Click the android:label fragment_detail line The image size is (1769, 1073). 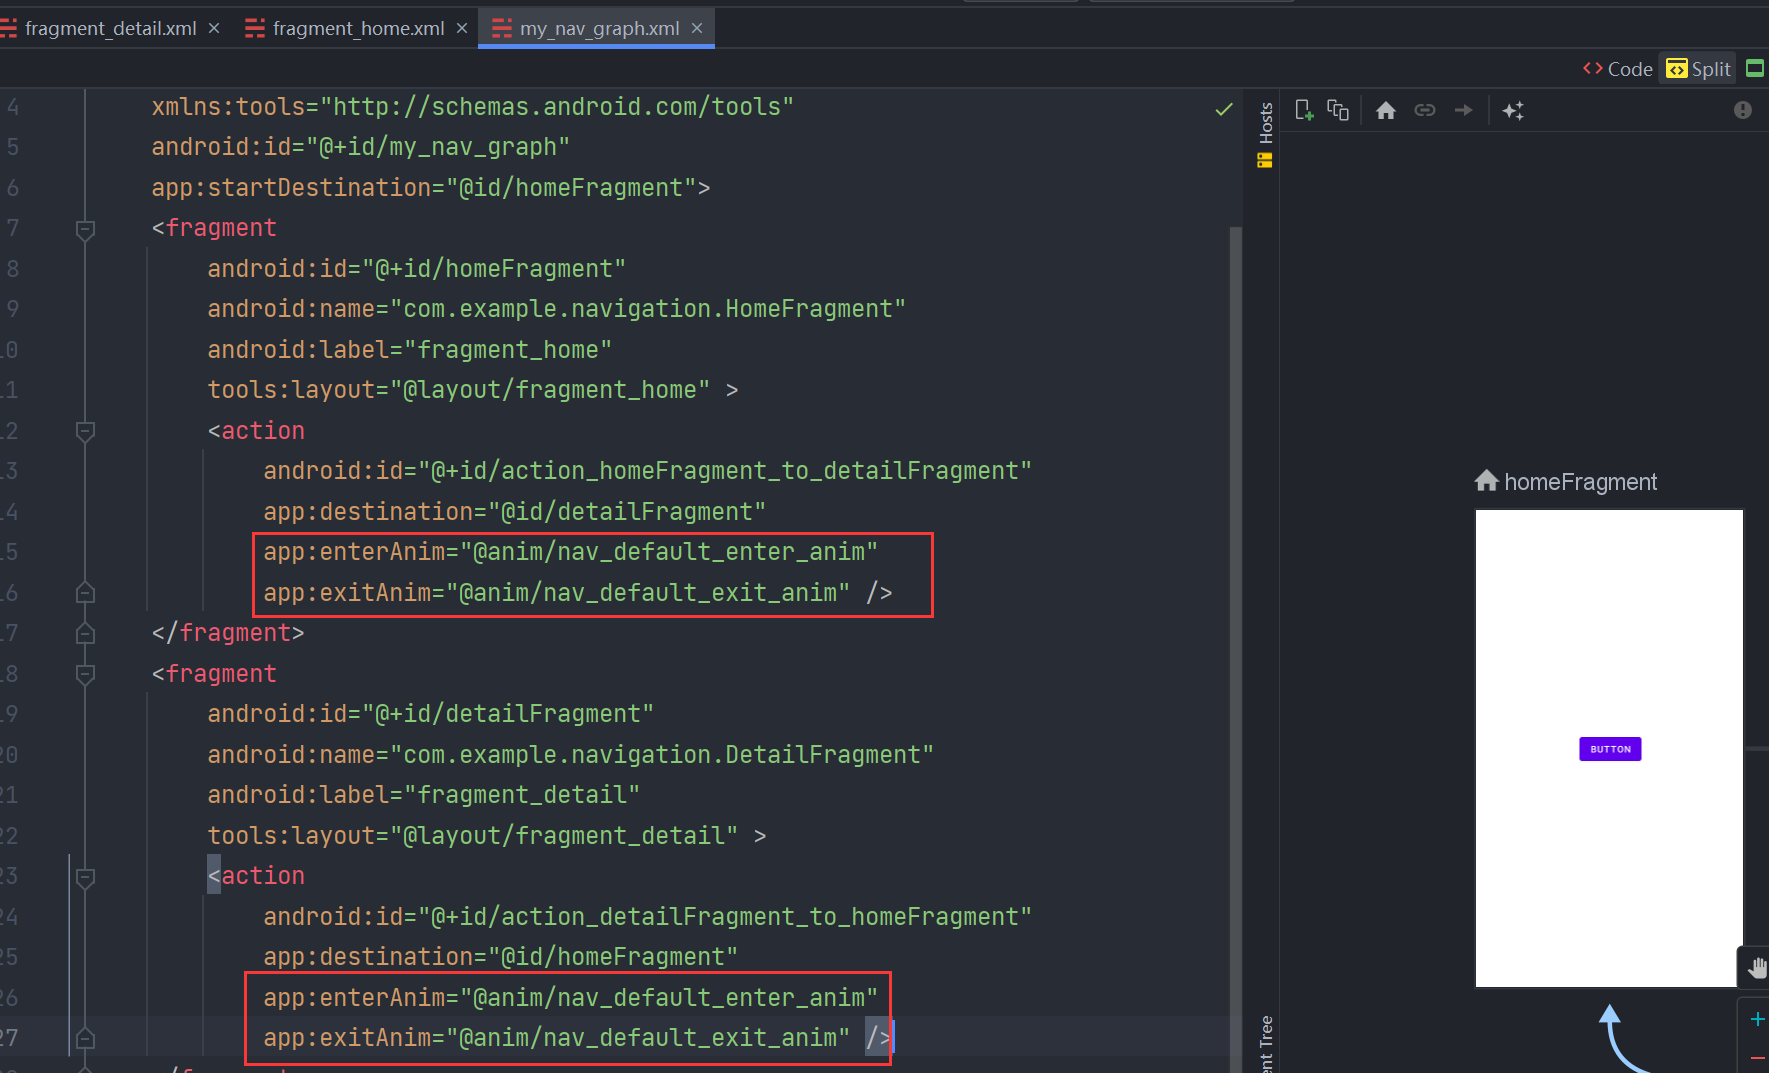pyautogui.click(x=423, y=795)
